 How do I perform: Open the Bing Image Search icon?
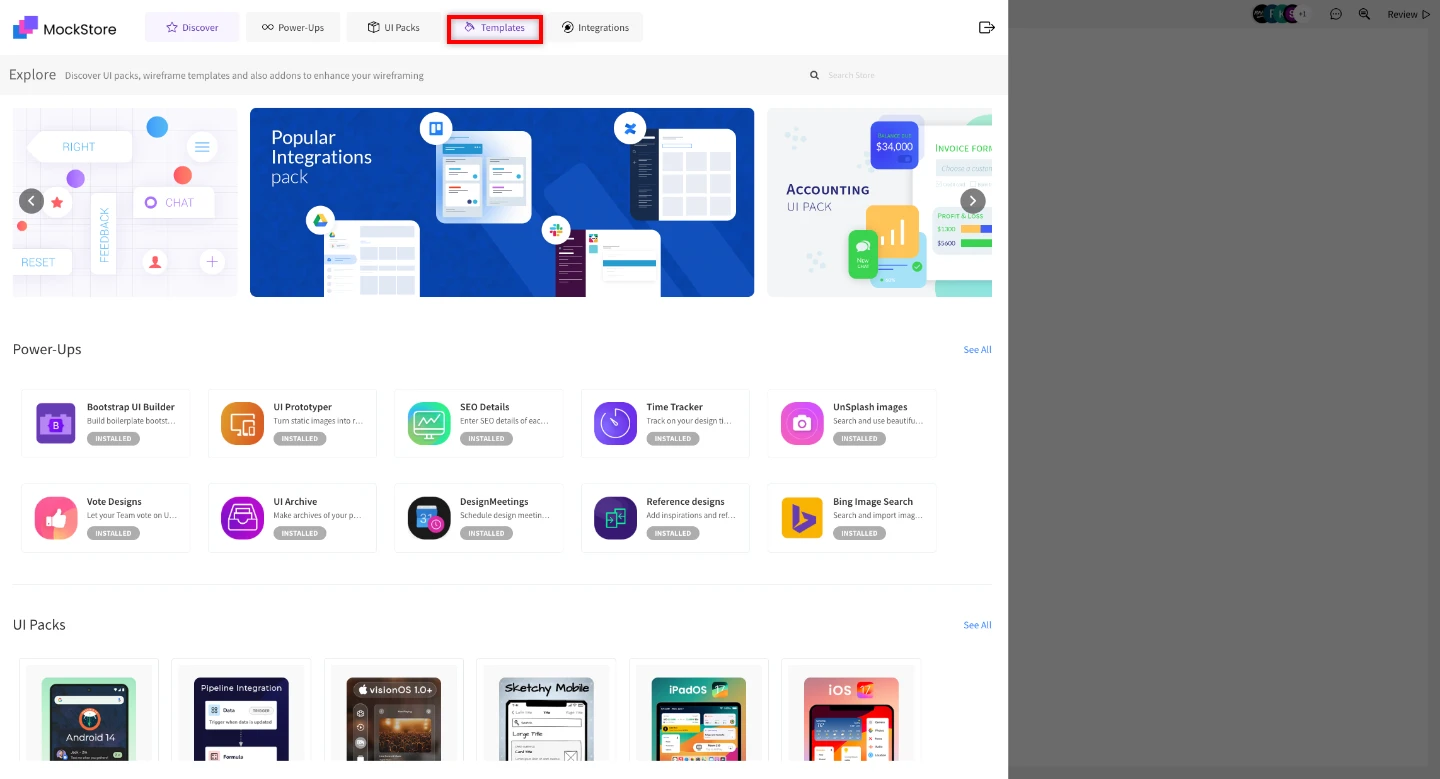coord(801,518)
